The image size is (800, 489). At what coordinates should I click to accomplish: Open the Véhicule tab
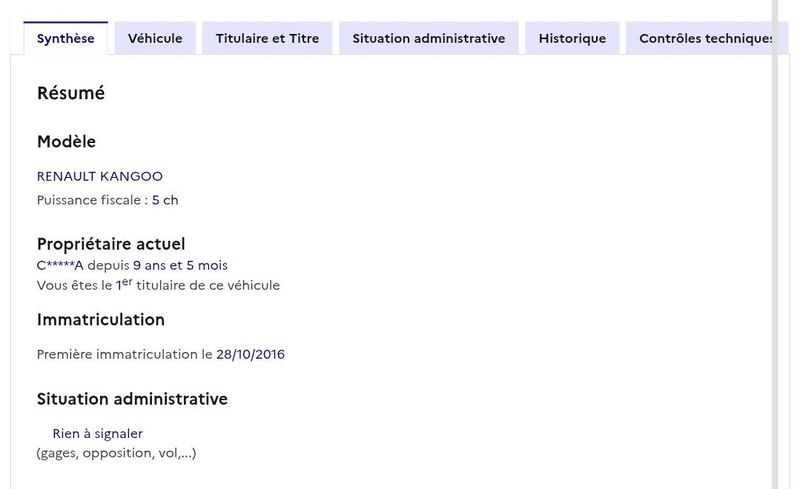coord(155,38)
